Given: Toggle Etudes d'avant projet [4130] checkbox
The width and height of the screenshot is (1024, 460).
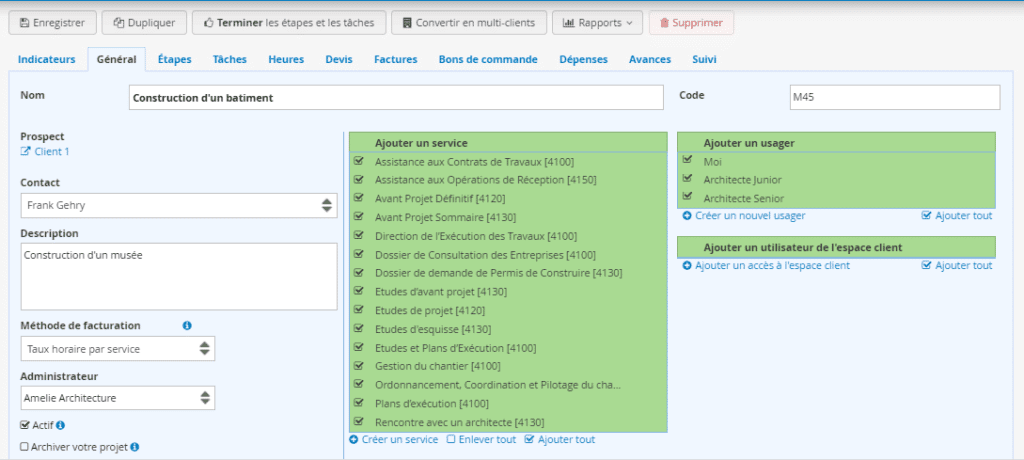Looking at the screenshot, I should pyautogui.click(x=358, y=290).
